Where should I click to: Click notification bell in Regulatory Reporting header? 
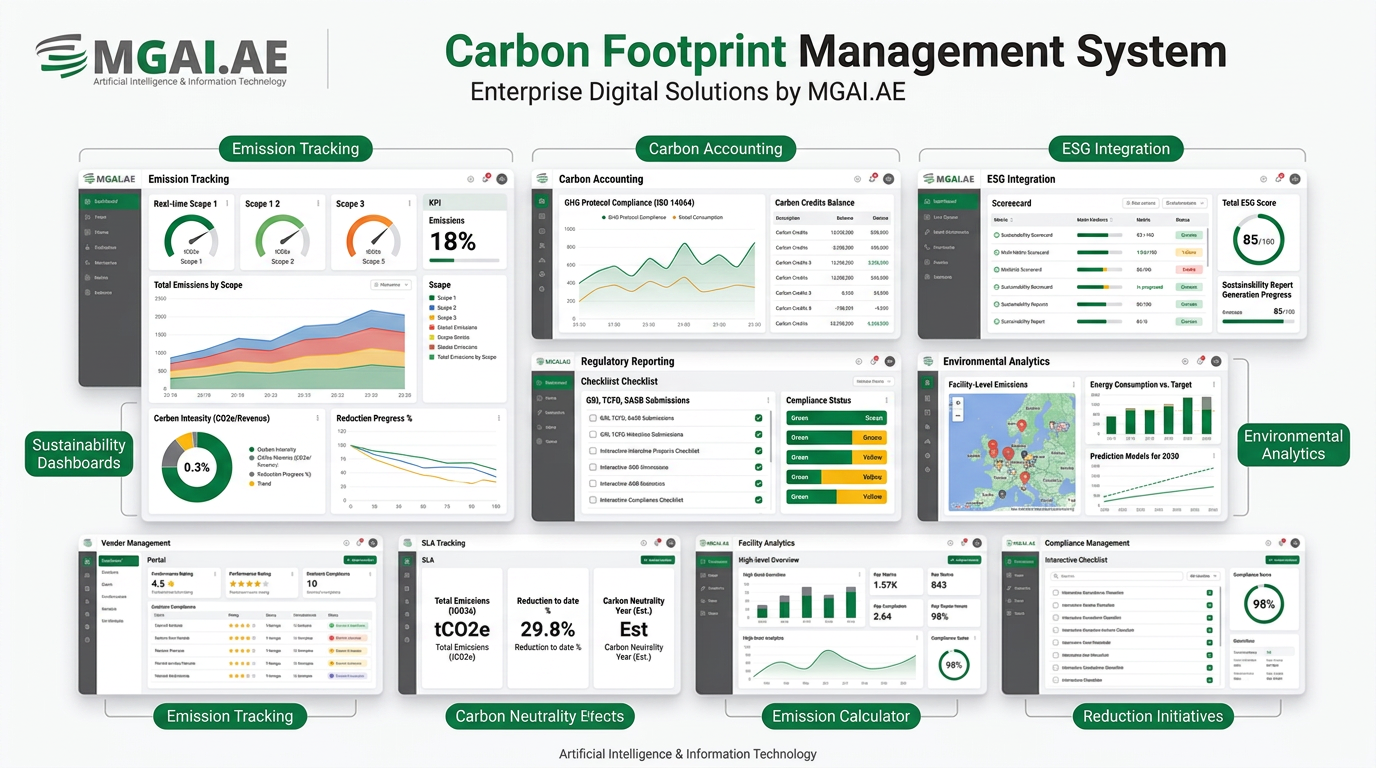[x=874, y=361]
